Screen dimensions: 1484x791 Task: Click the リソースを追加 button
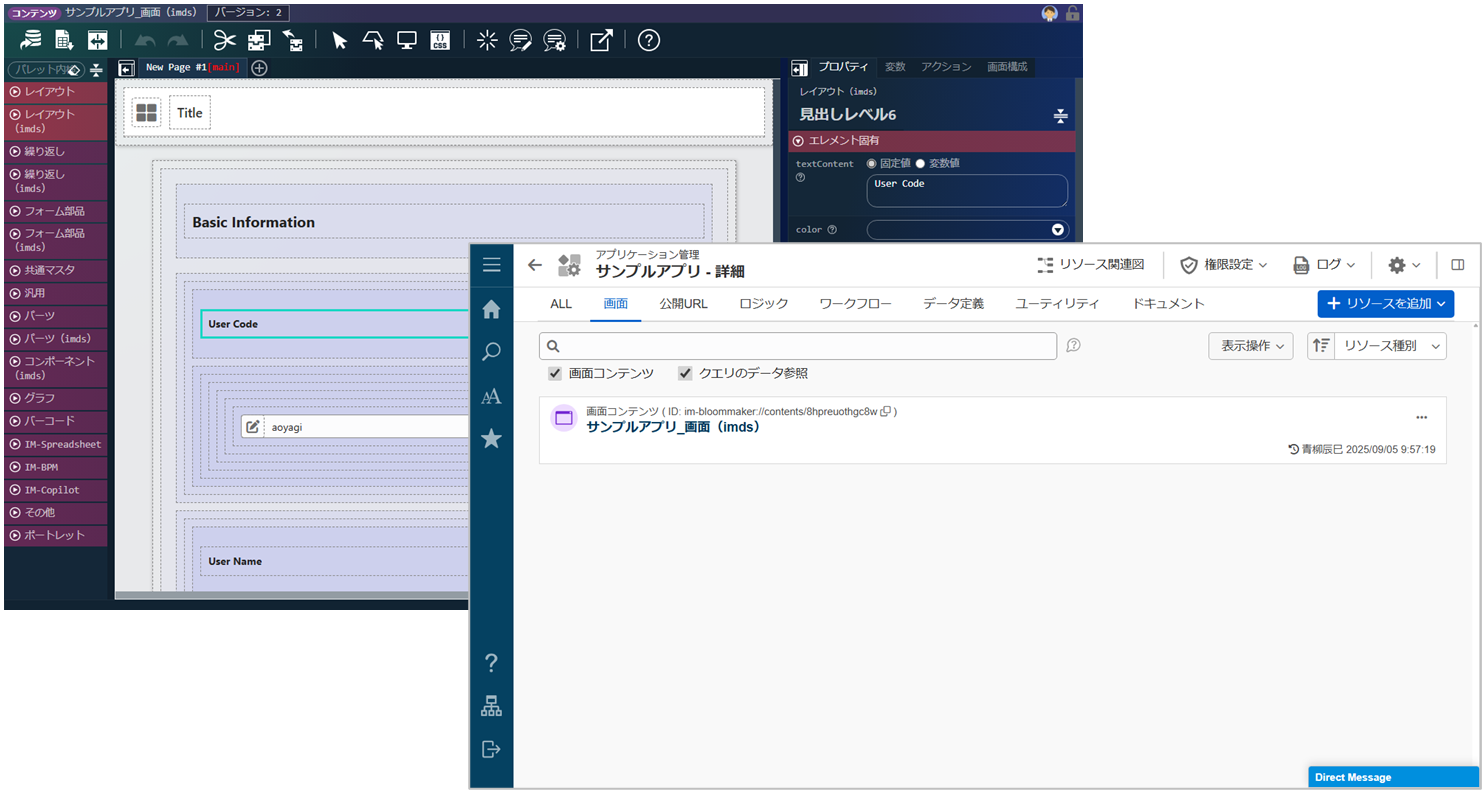(x=1385, y=303)
